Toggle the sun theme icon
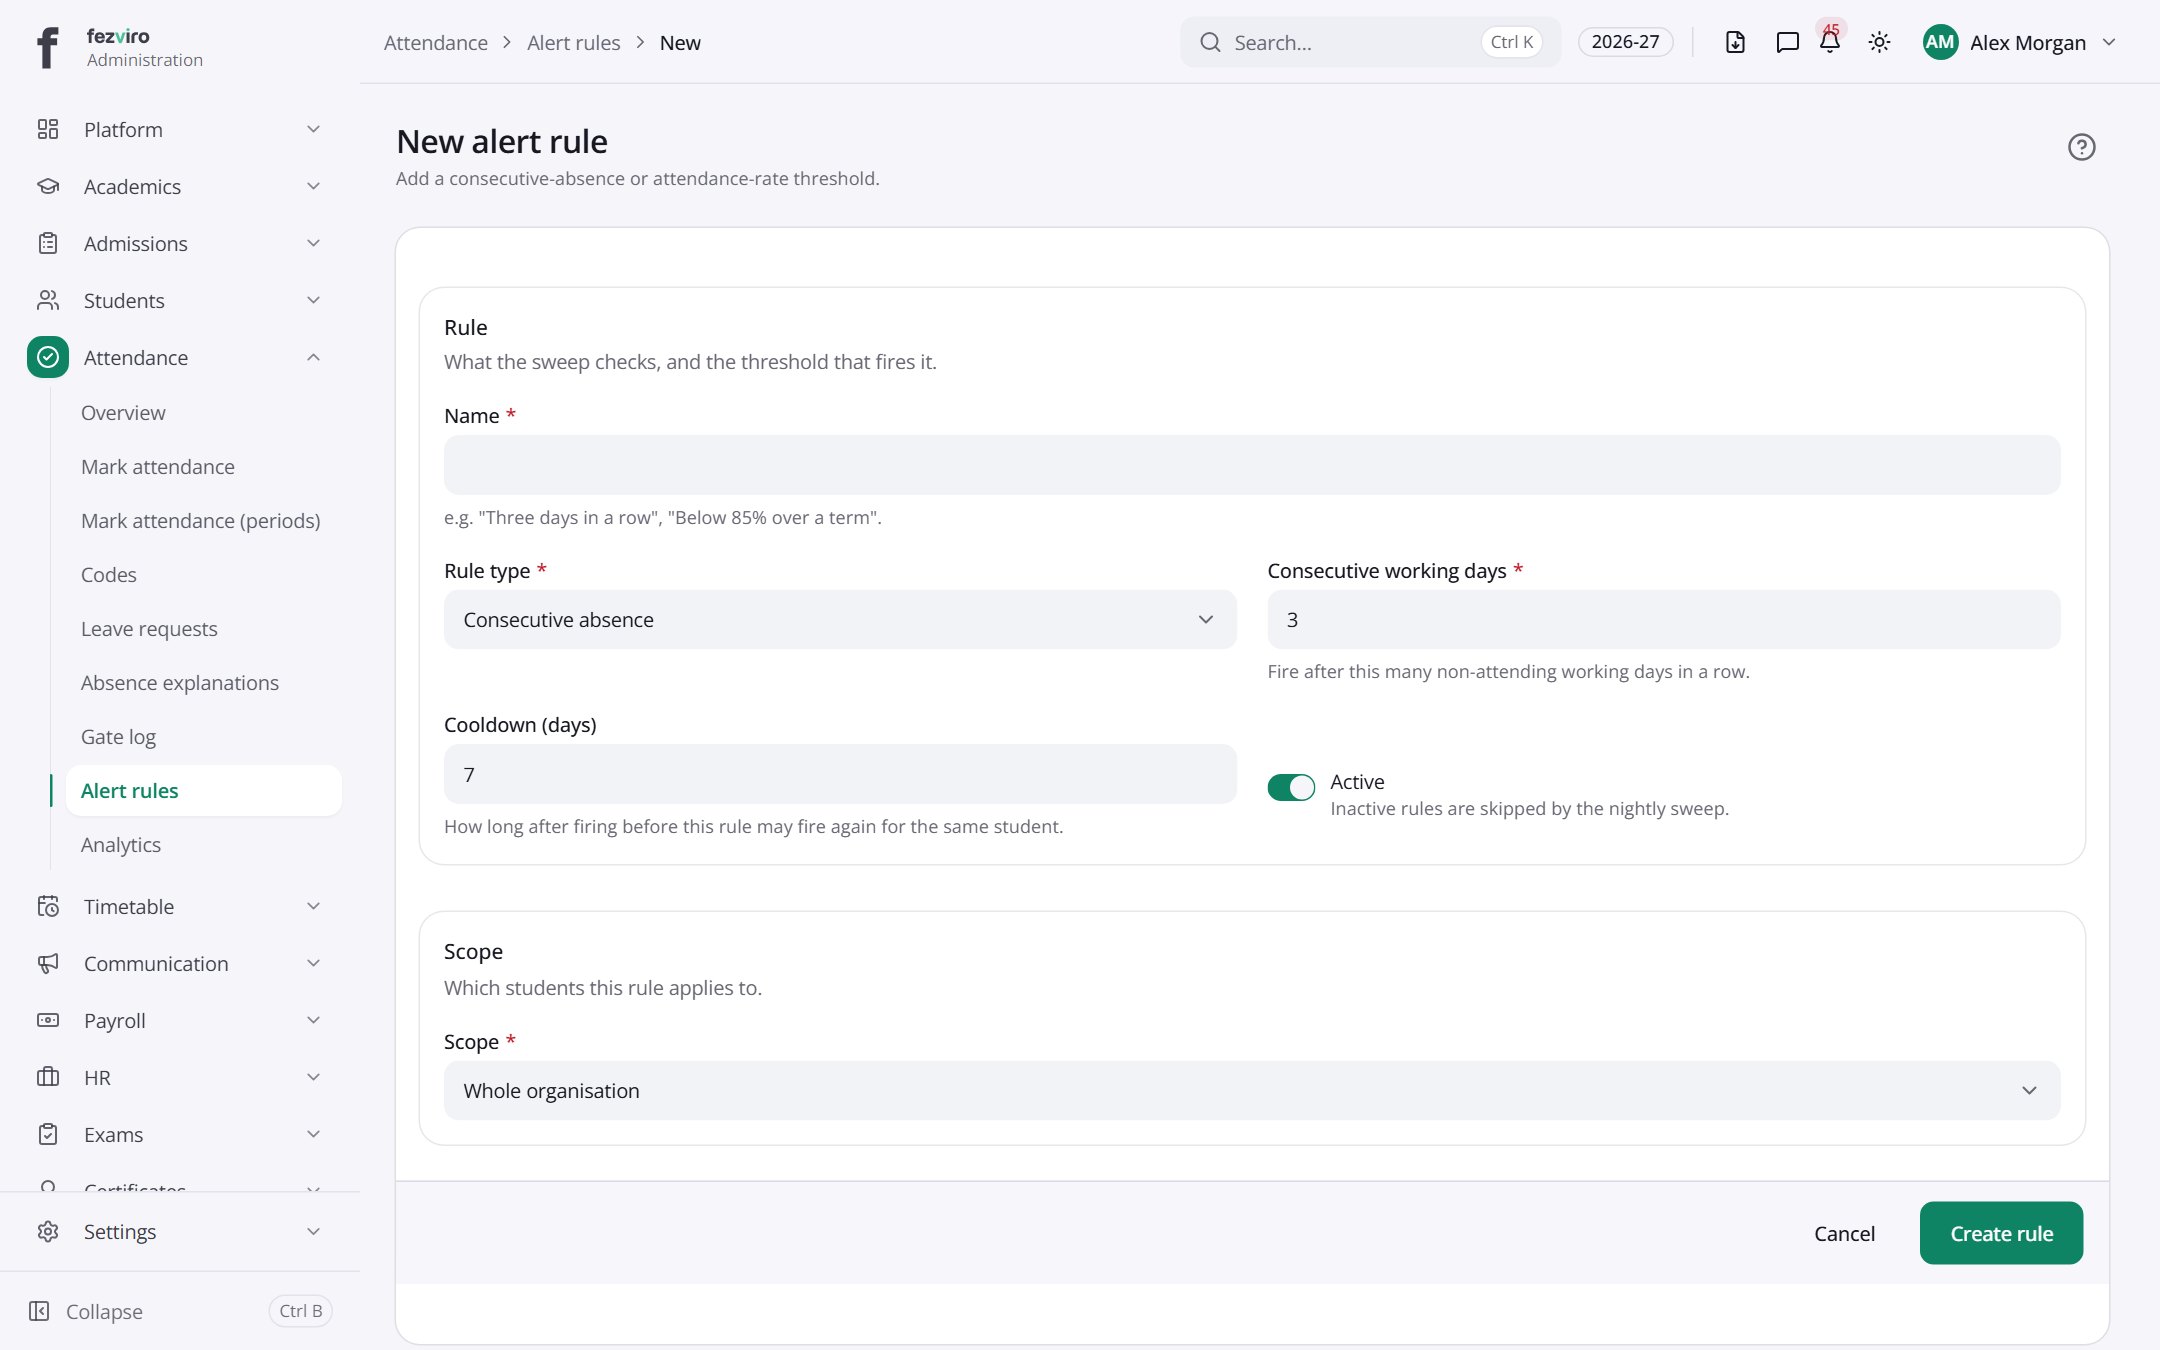2160x1350 pixels. [1879, 42]
